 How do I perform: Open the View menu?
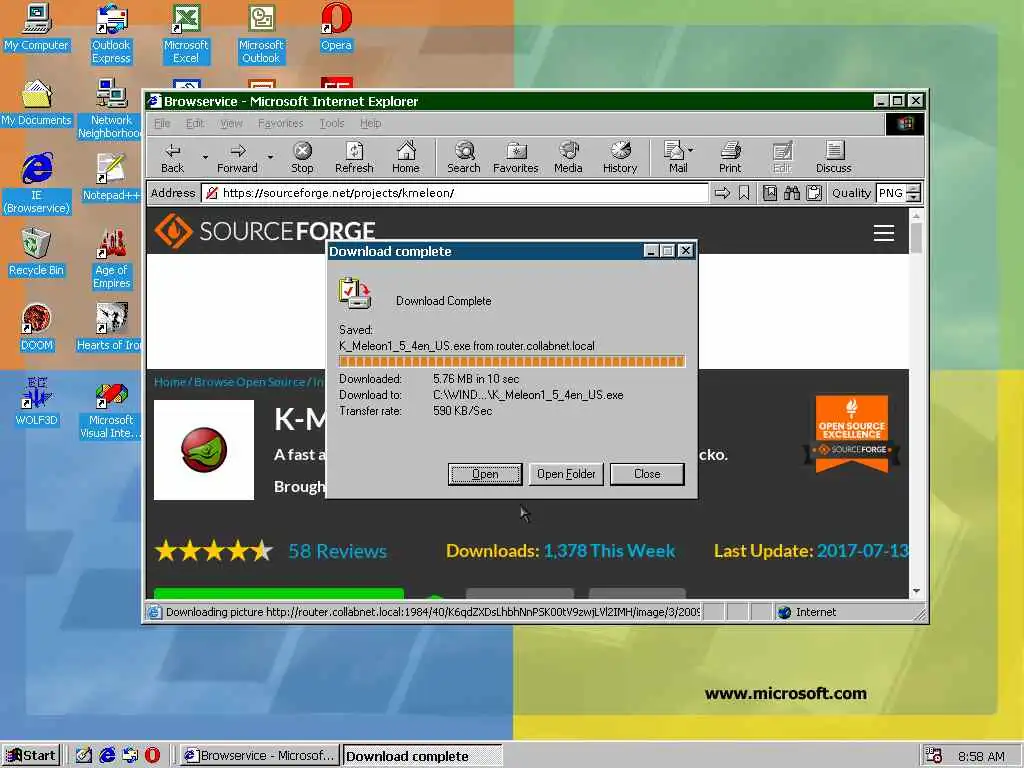[231, 123]
